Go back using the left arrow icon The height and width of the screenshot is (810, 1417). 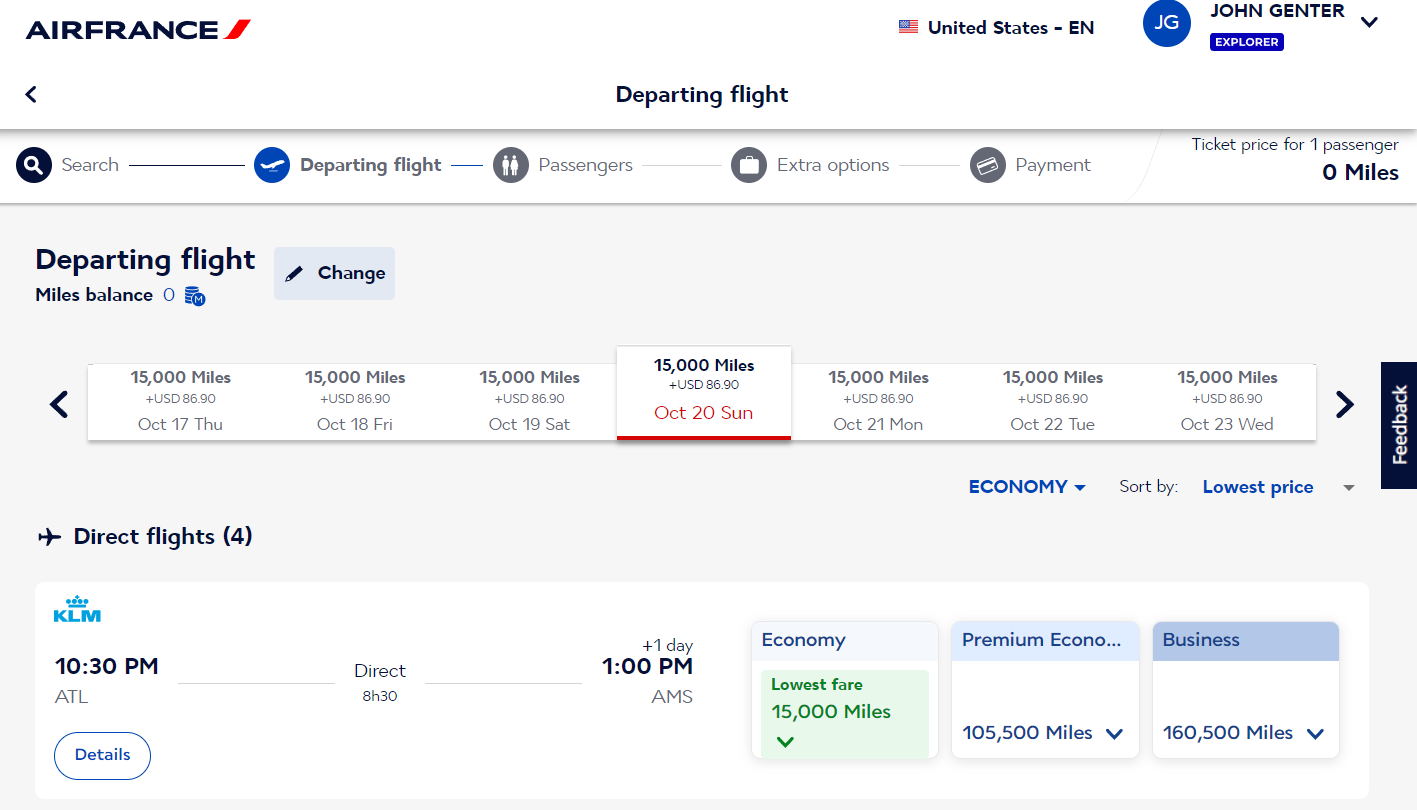pos(31,94)
